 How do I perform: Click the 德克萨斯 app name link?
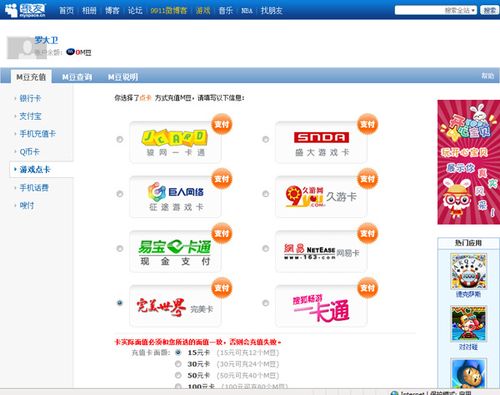click(468, 294)
